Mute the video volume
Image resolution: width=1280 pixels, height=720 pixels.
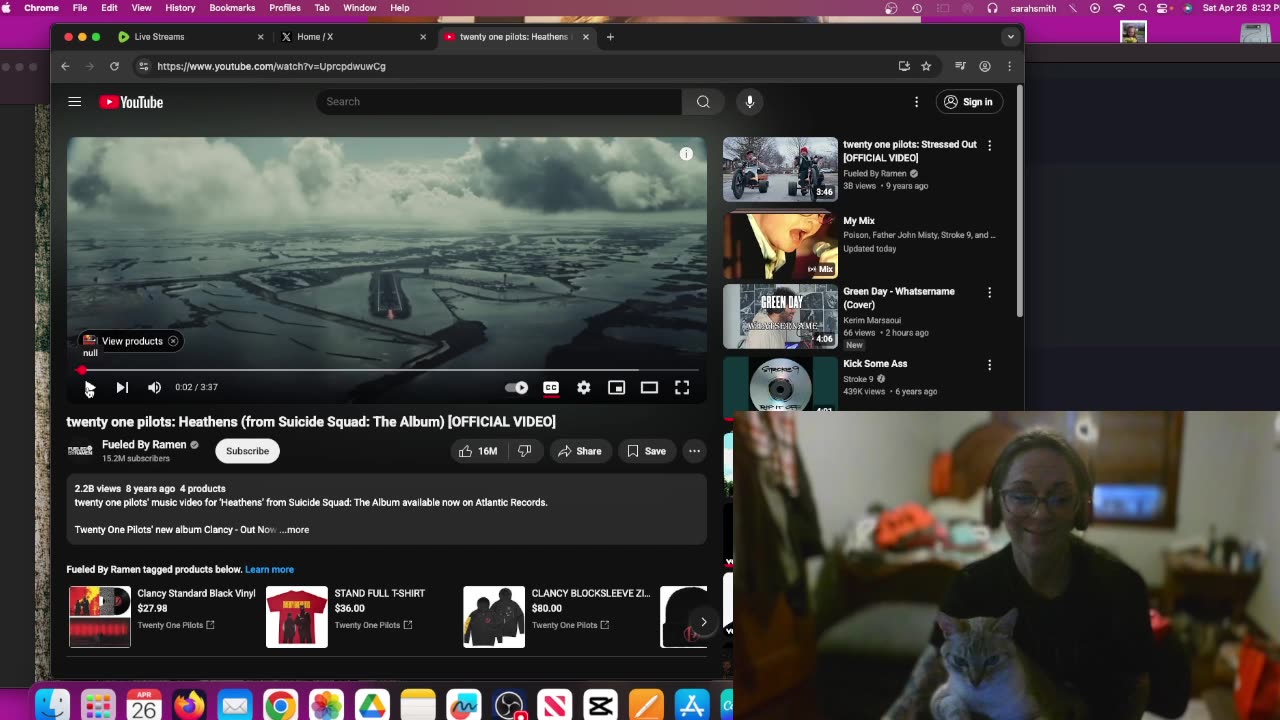154,387
